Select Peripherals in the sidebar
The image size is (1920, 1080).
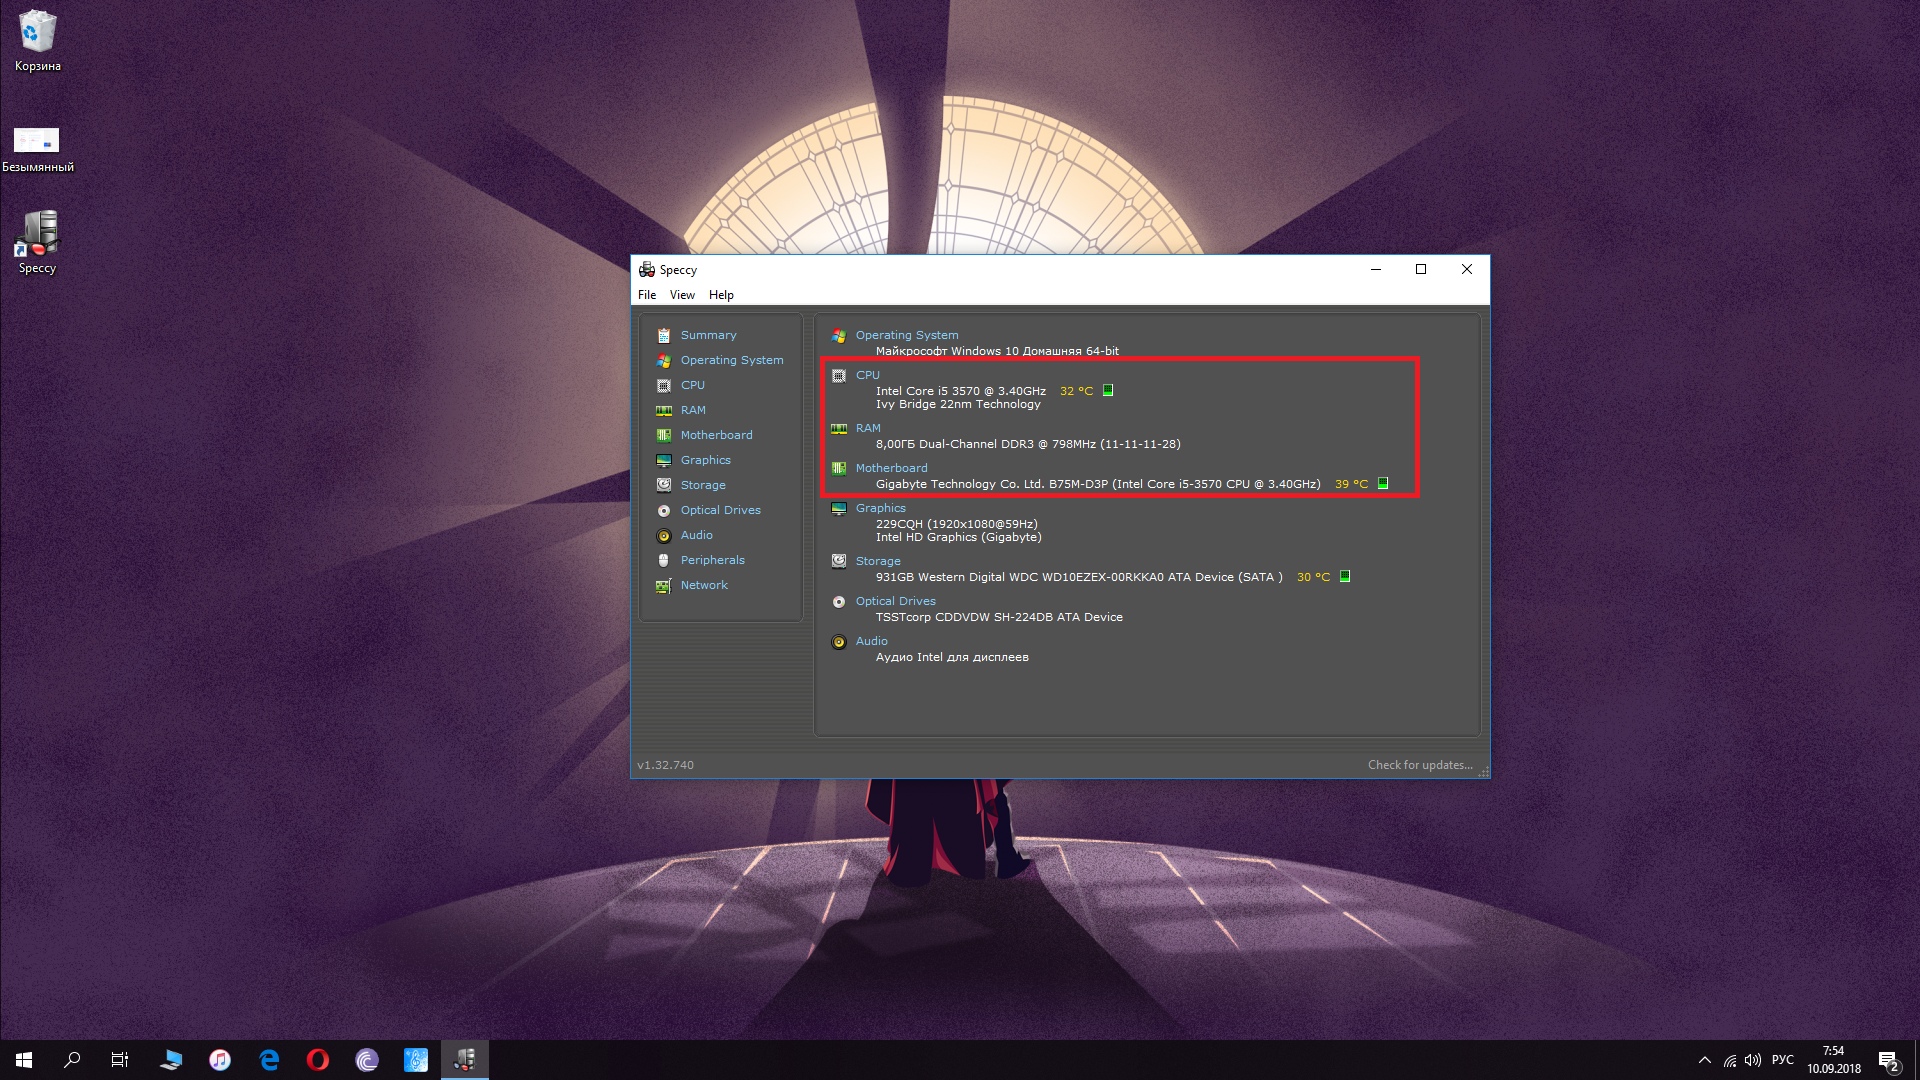pos(712,560)
